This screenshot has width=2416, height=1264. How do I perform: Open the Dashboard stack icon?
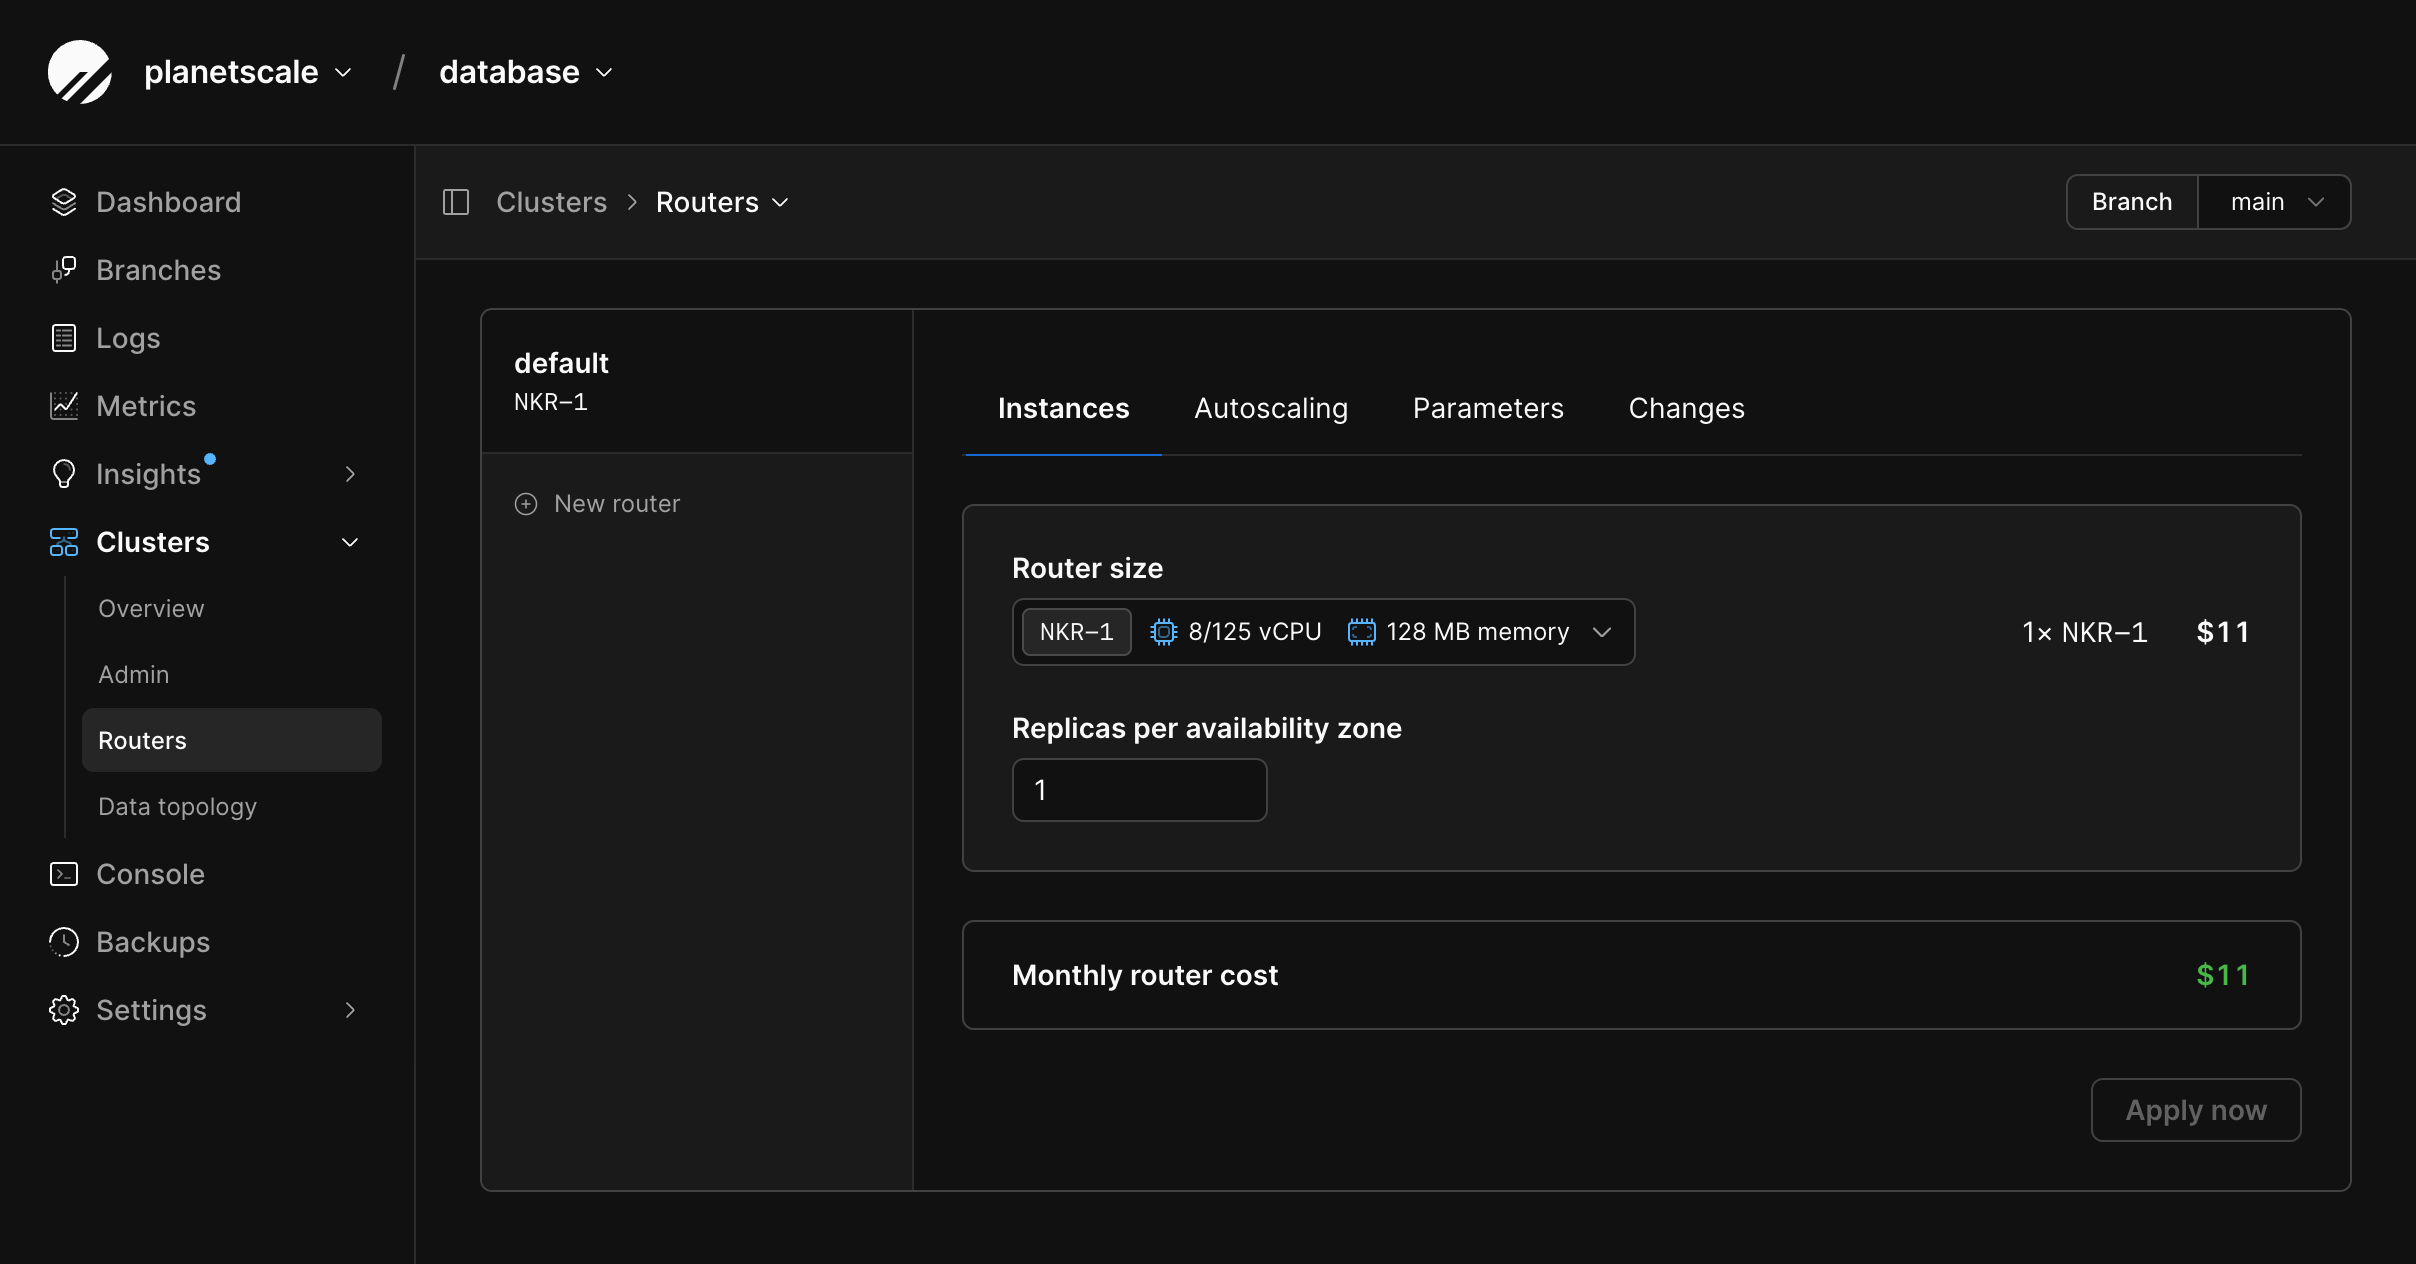tap(64, 202)
